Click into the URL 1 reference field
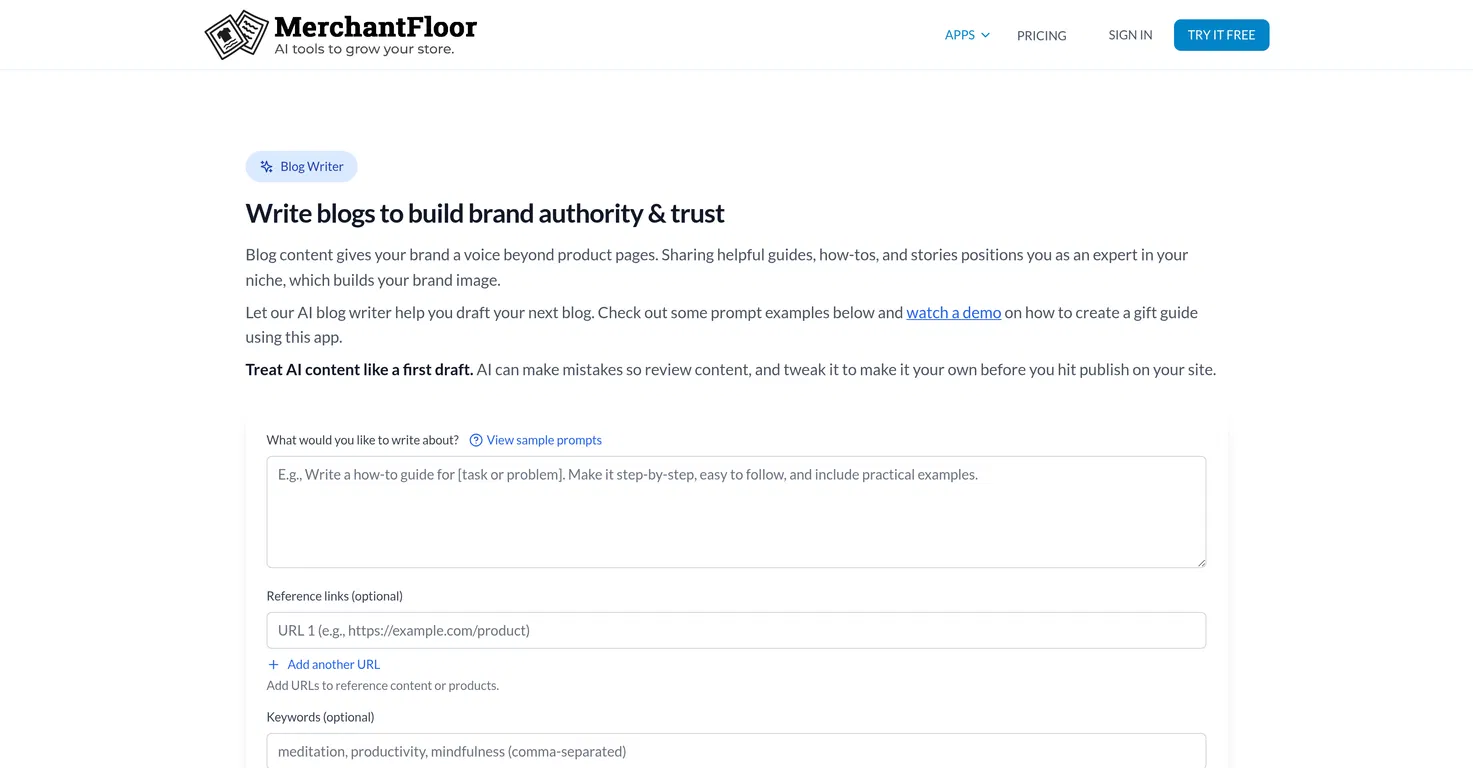The height and width of the screenshot is (768, 1473). [x=735, y=630]
